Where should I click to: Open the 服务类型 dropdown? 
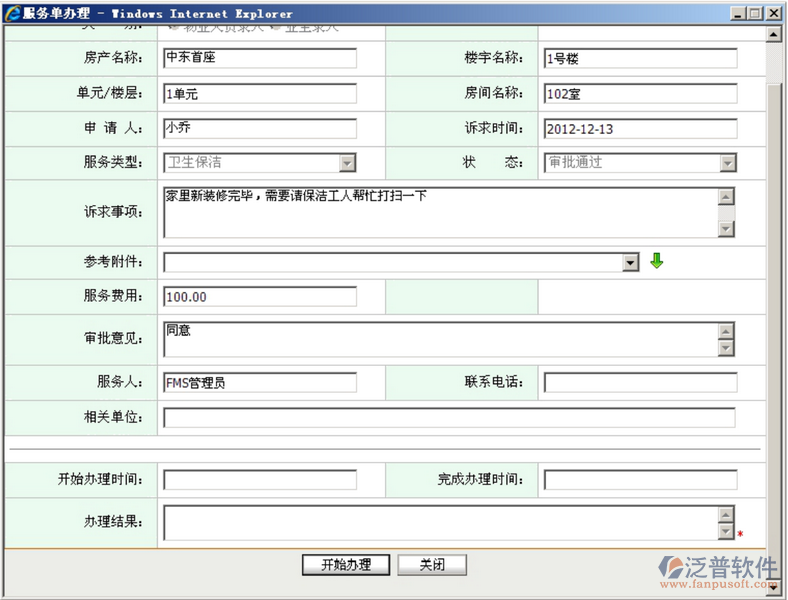click(x=347, y=163)
